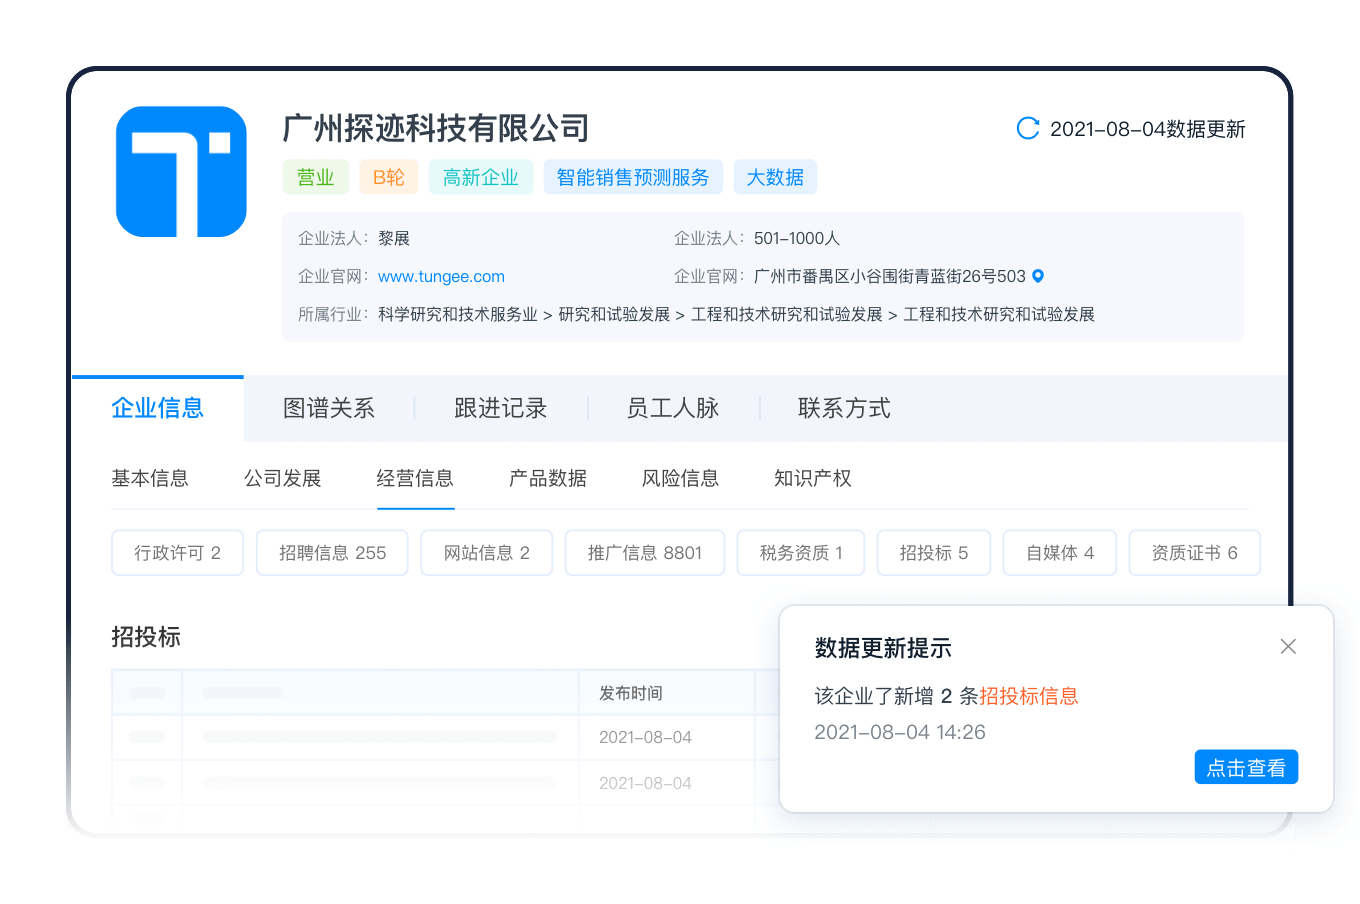Select the 产品数据 sub-tab
This screenshot has height=904, width=1360.
tap(548, 478)
